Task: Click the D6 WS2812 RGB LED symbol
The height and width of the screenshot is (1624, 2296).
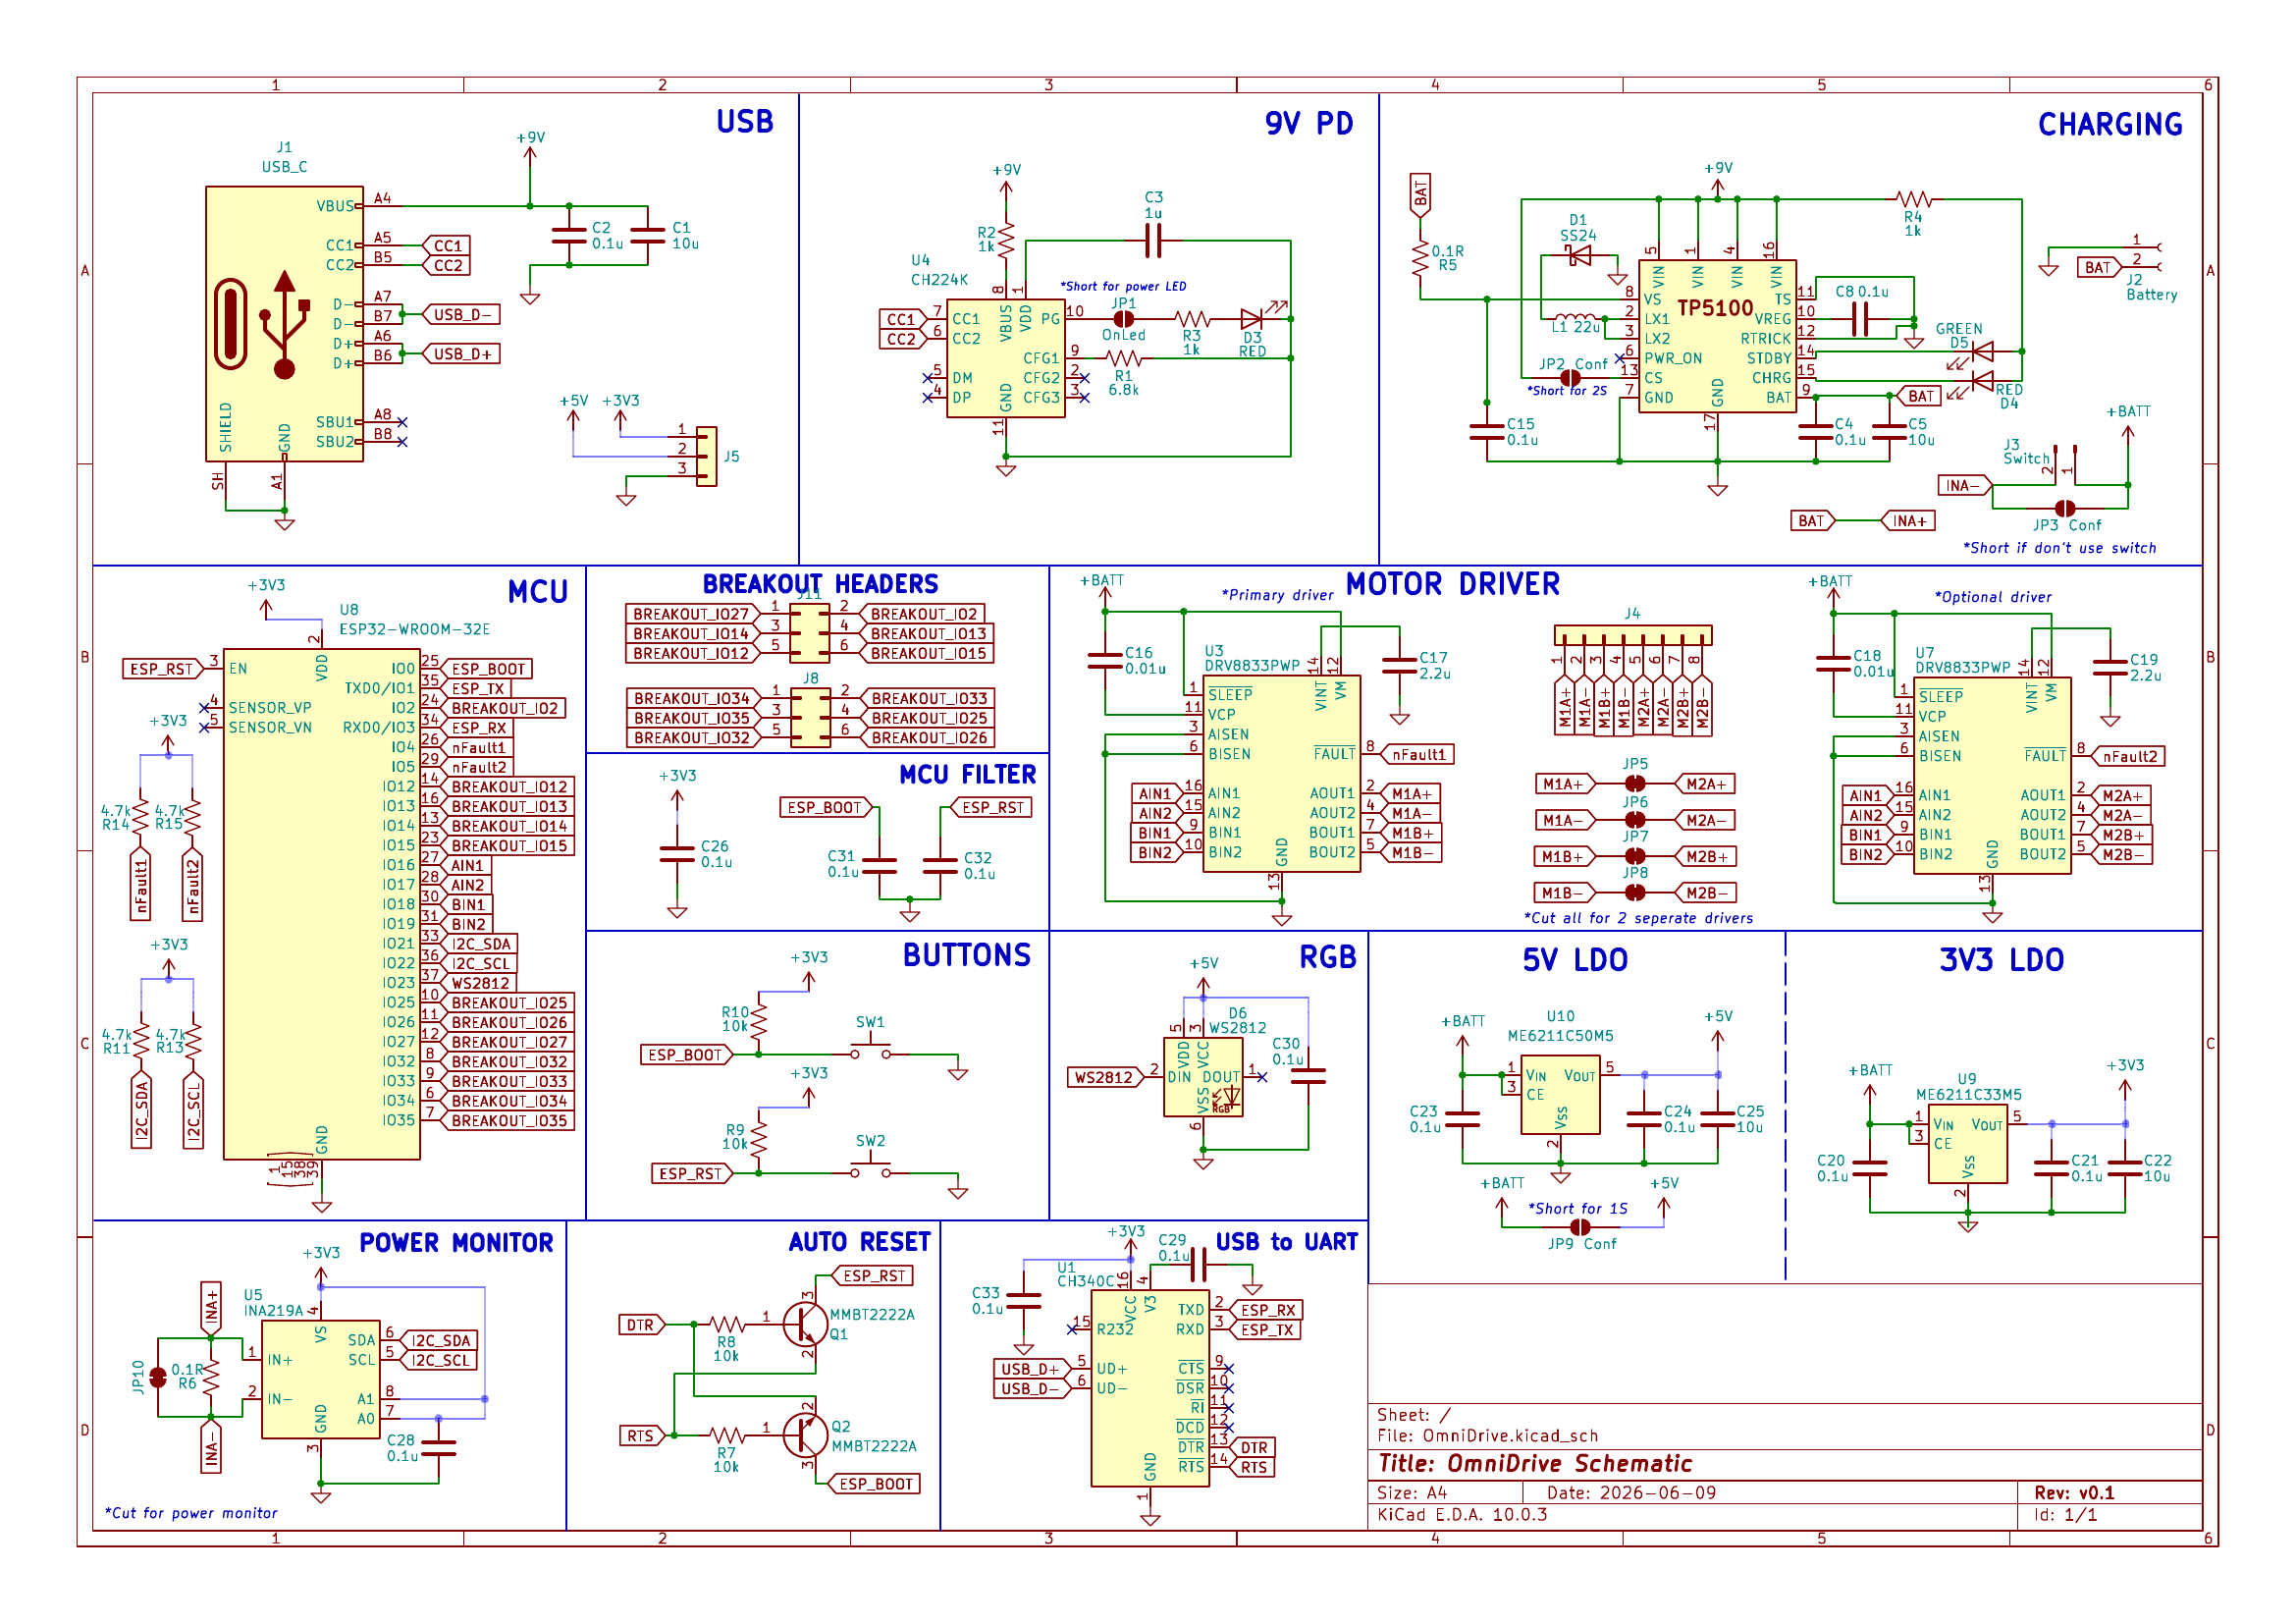Action: click(1203, 1077)
